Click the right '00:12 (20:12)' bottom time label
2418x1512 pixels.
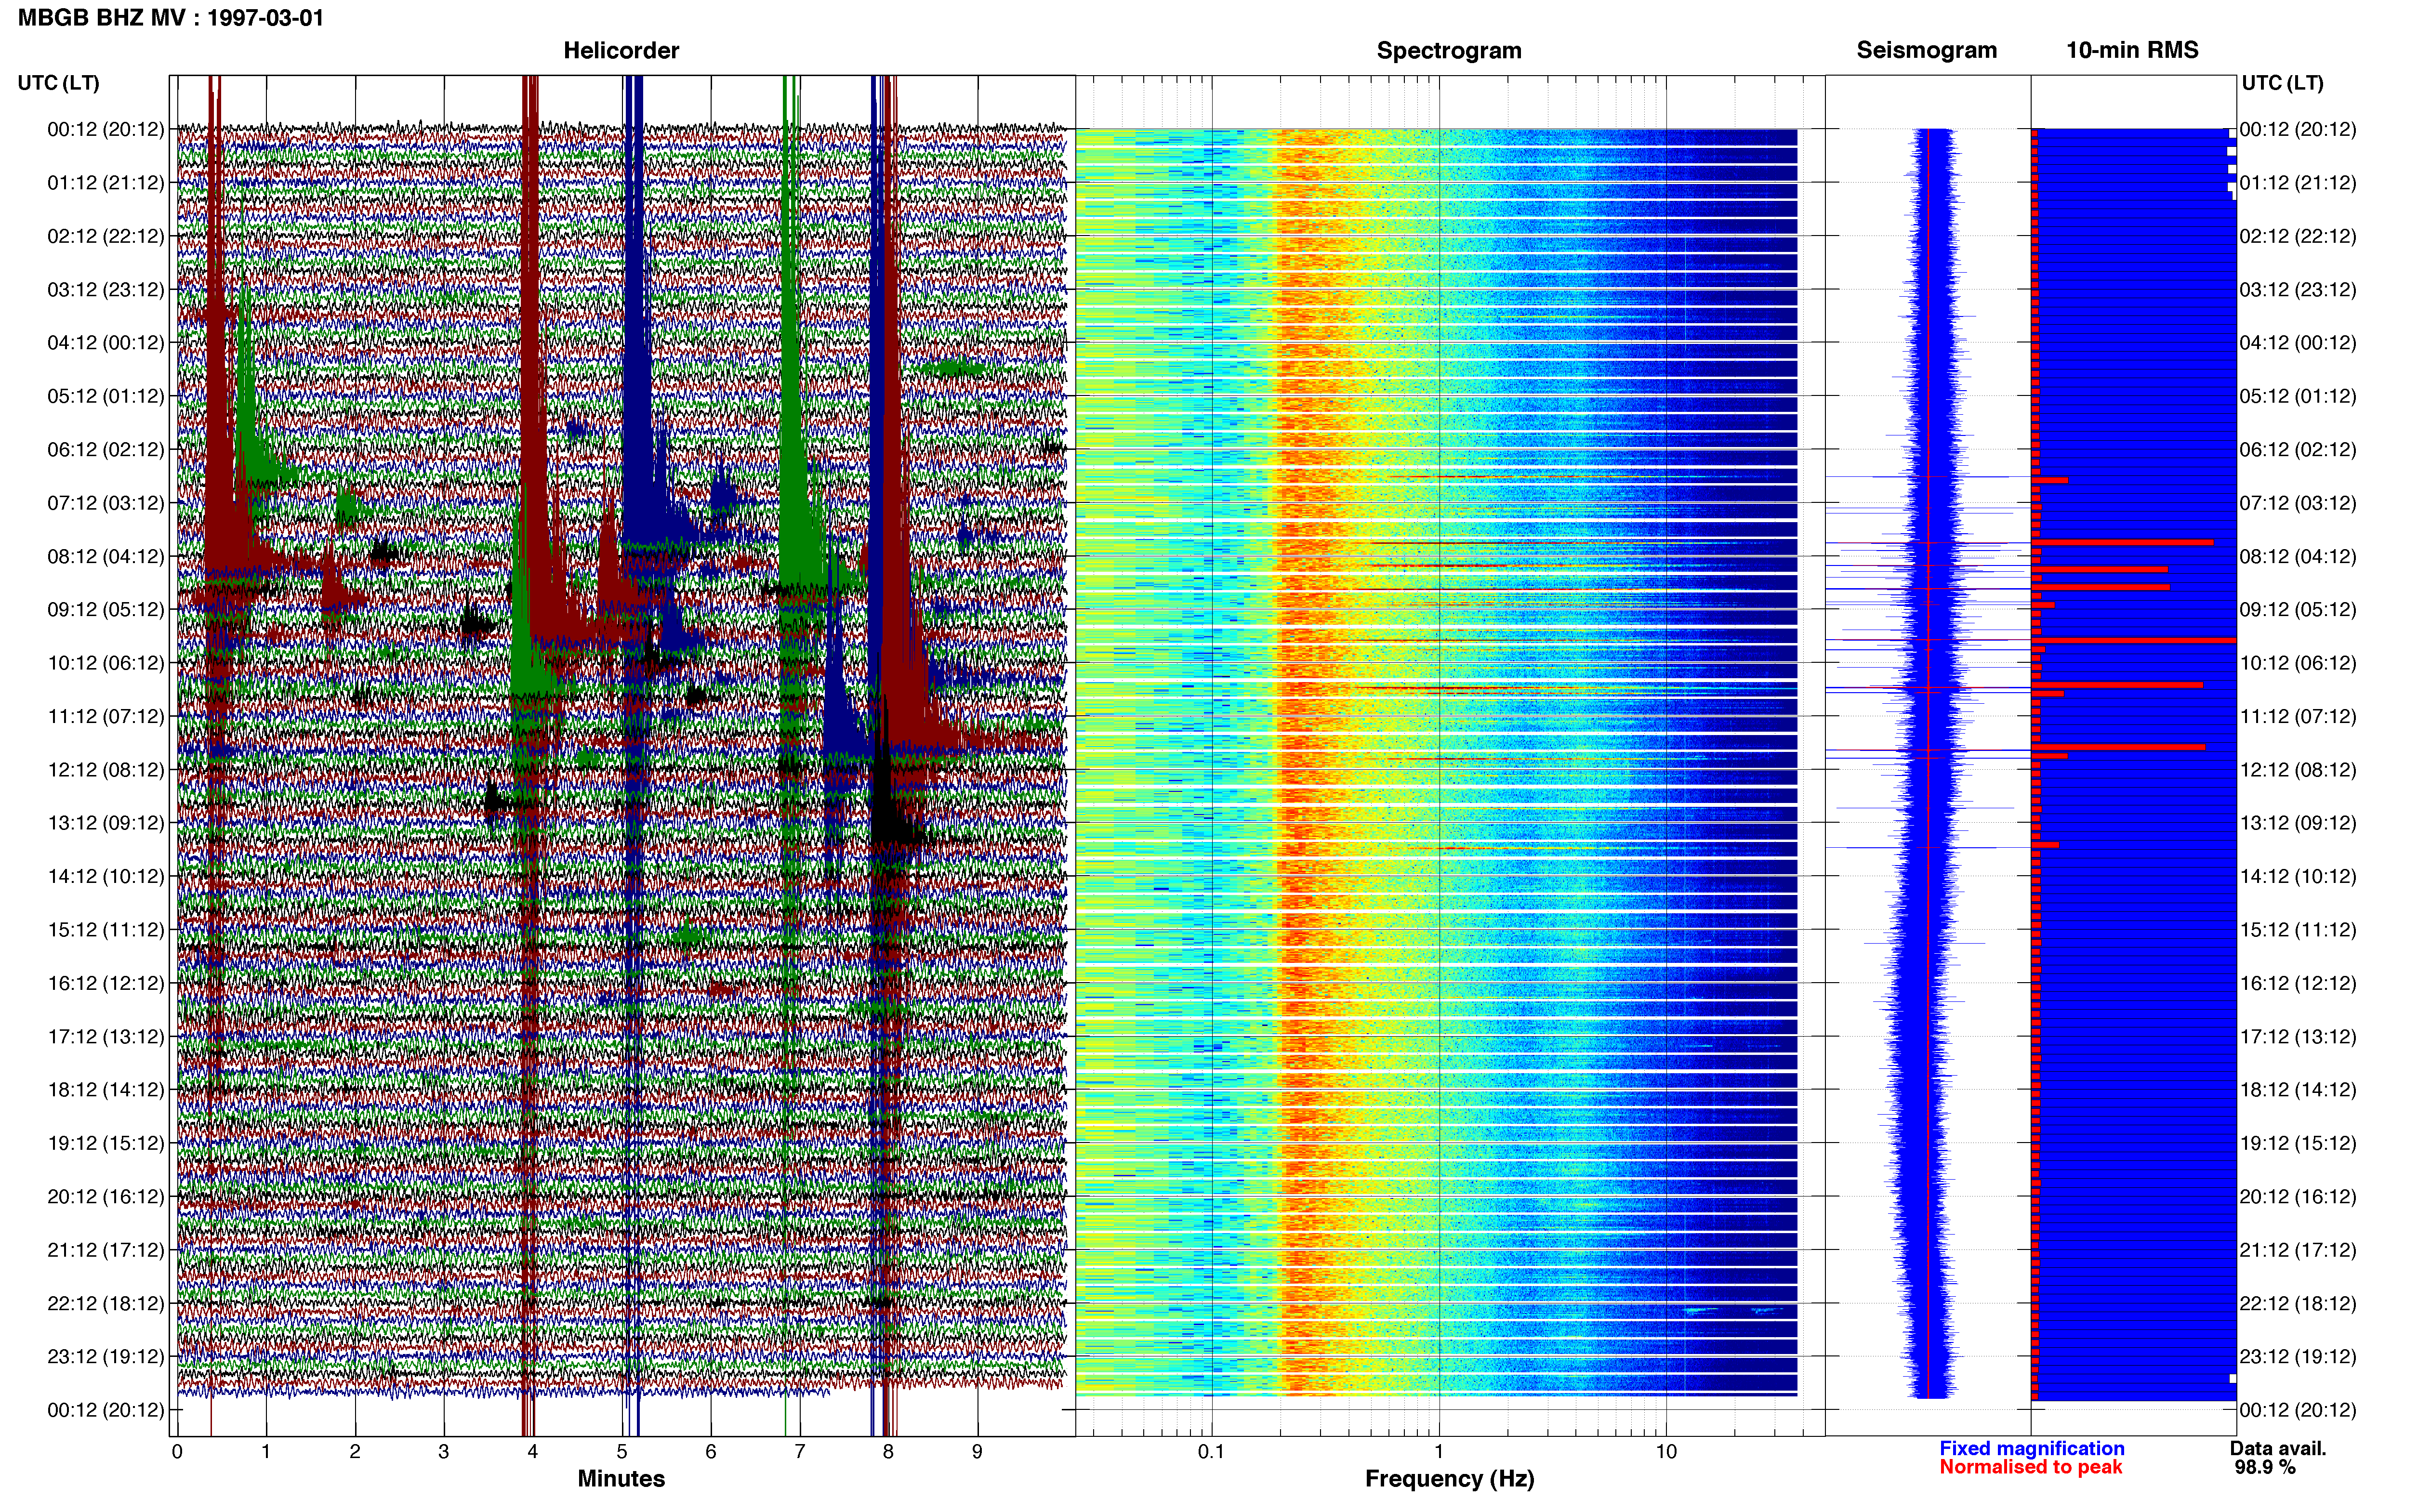[2298, 1411]
